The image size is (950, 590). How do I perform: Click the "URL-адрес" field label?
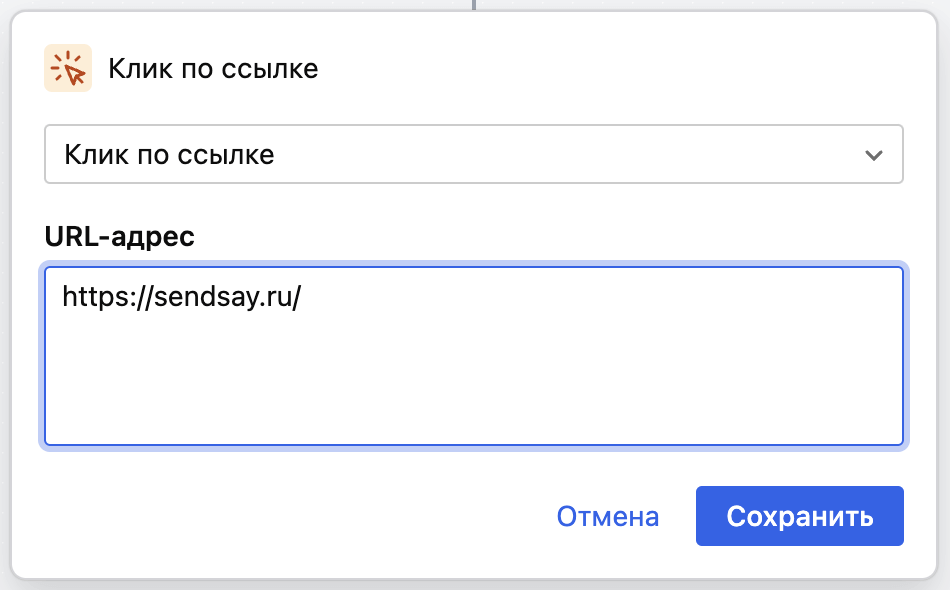coord(120,237)
